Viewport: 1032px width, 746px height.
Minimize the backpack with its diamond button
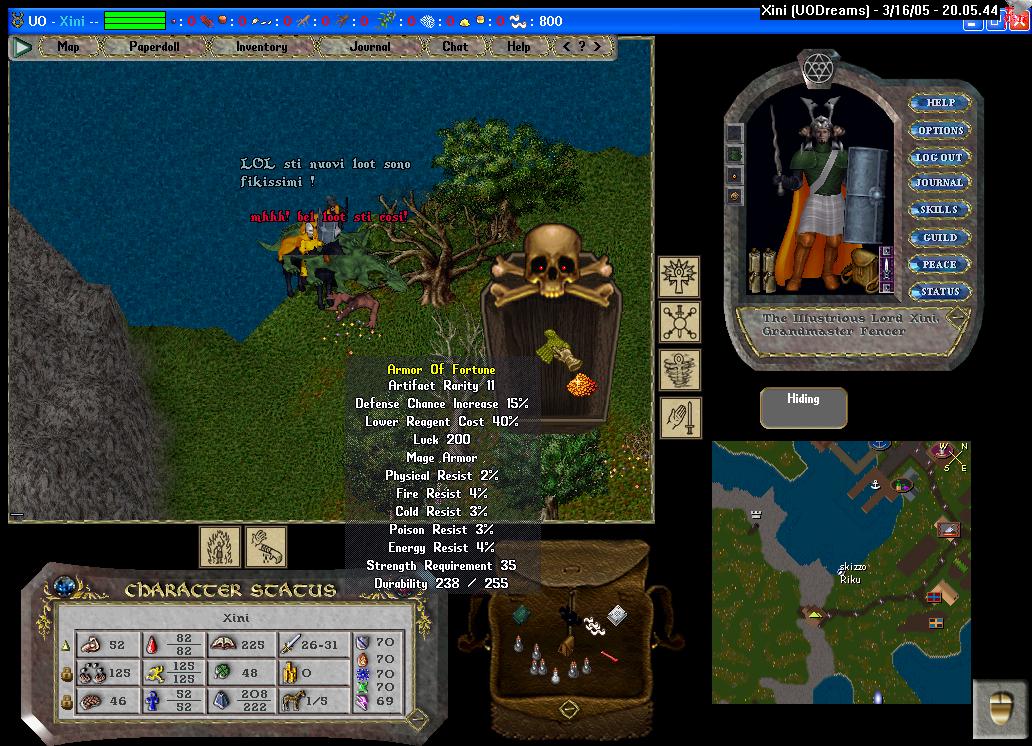[x=569, y=710]
